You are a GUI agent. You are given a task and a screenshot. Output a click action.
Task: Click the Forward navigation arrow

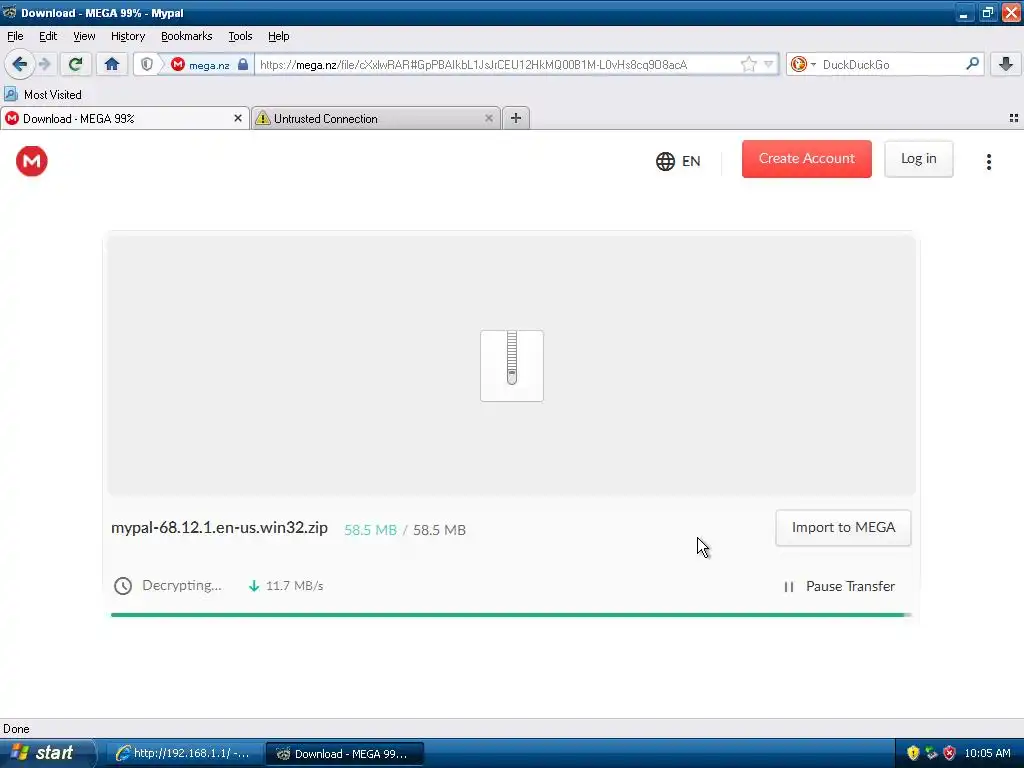click(45, 64)
